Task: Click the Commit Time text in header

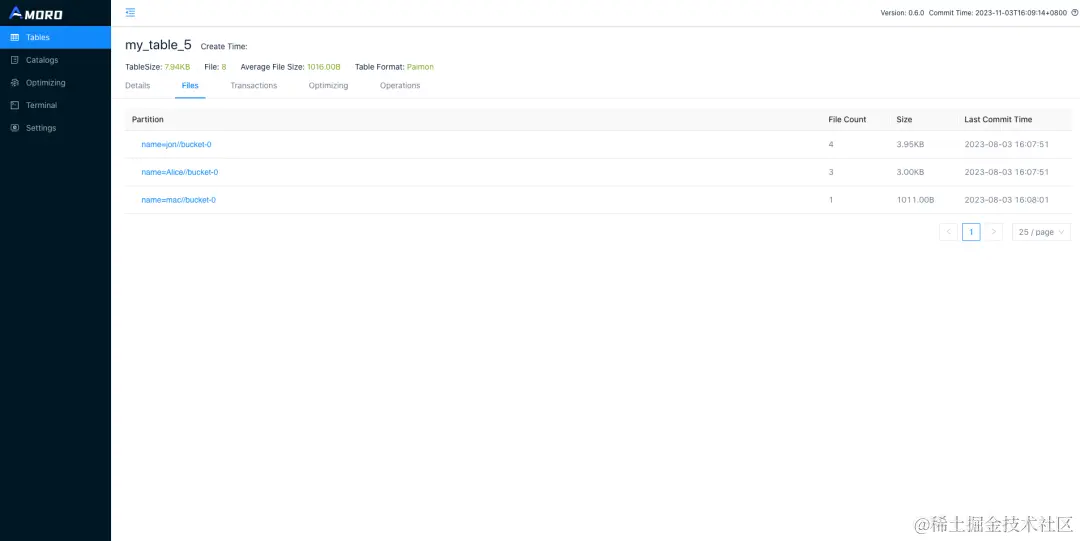Action: click(997, 13)
